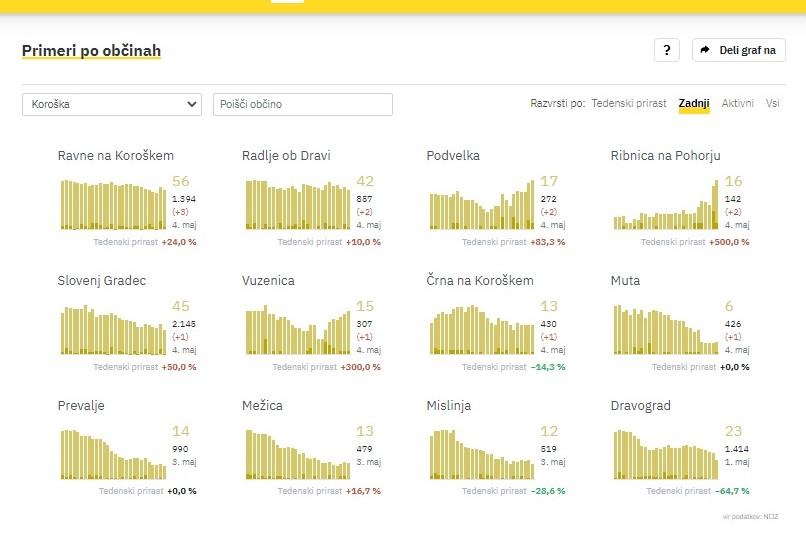The image size is (806, 551).
Task: Click the question mark help button
Action: pos(667,50)
